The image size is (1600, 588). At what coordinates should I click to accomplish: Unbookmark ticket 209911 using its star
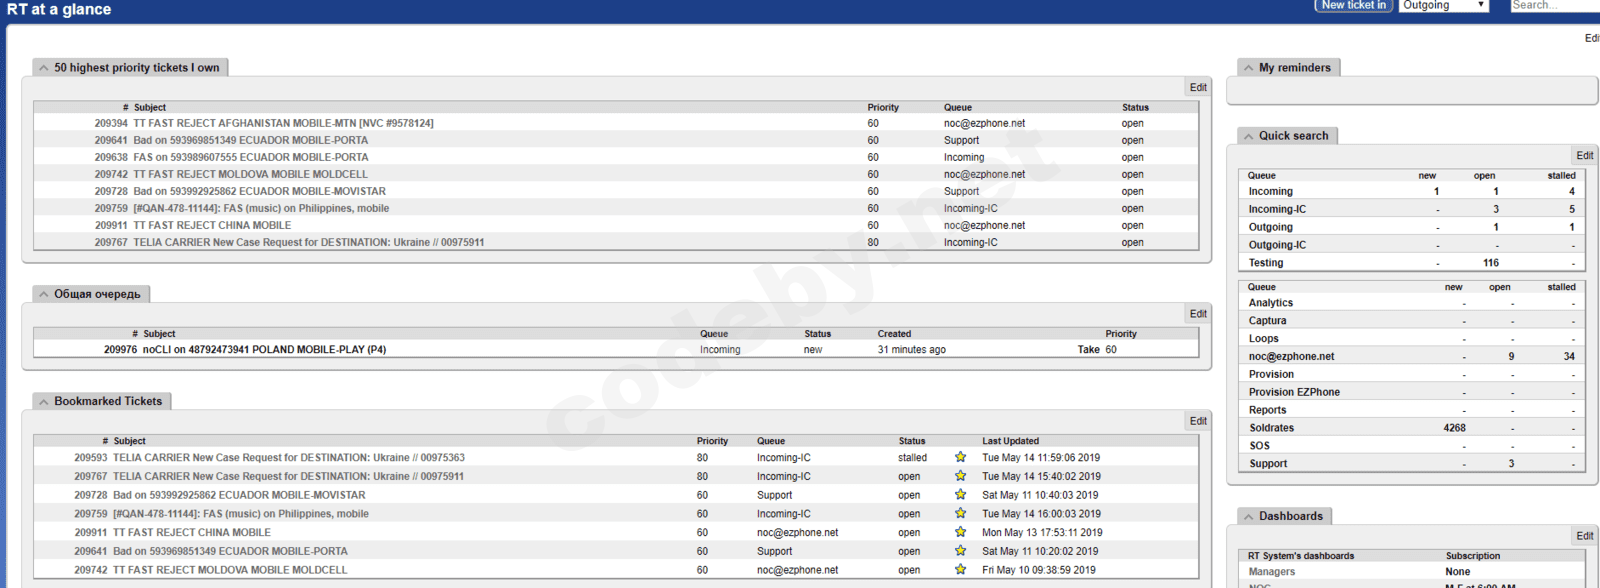pyautogui.click(x=960, y=532)
